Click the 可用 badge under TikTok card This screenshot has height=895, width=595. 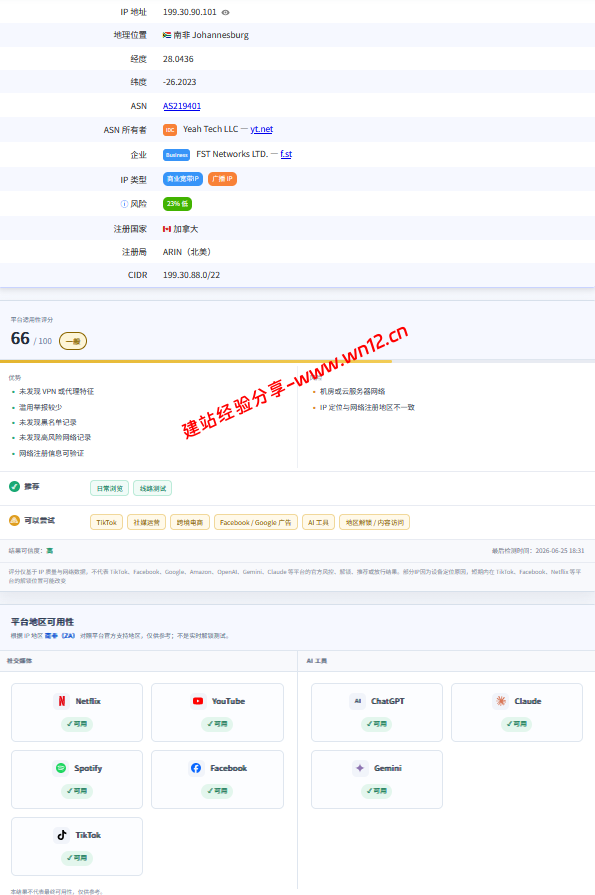pyautogui.click(x=77, y=858)
